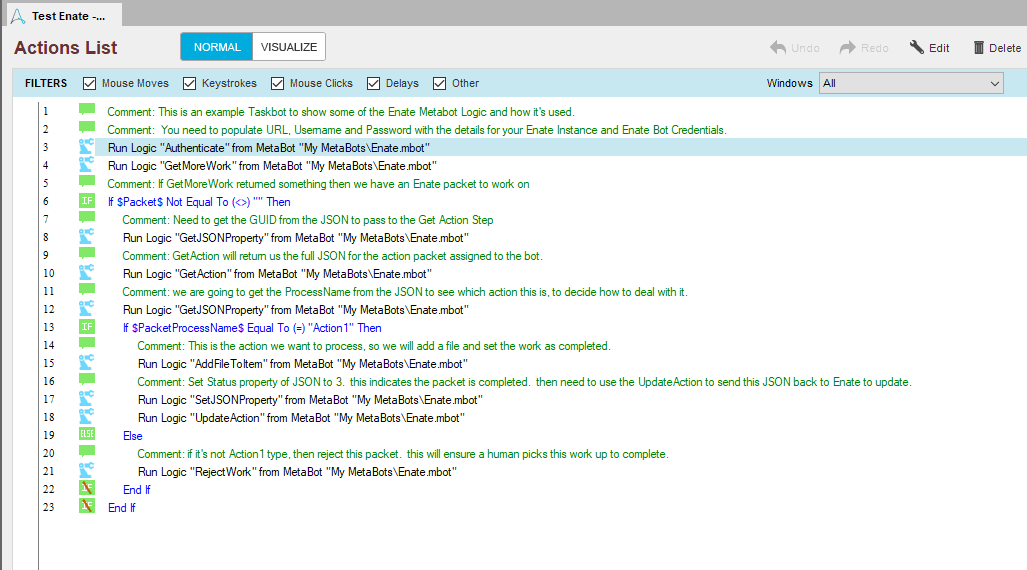
Task: Click the End If icon on line 22
Action: (x=87, y=488)
